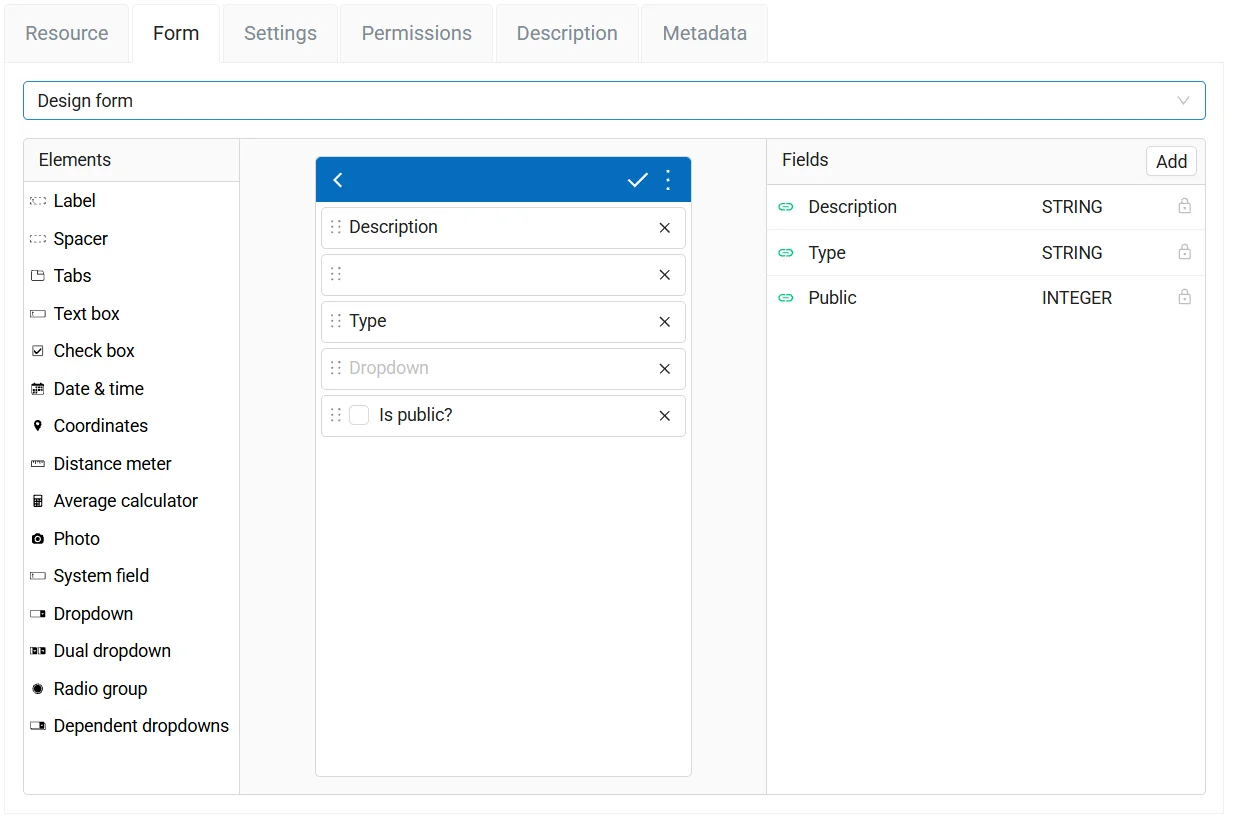
Task: Click the link icon beside Description field
Action: pos(786,207)
